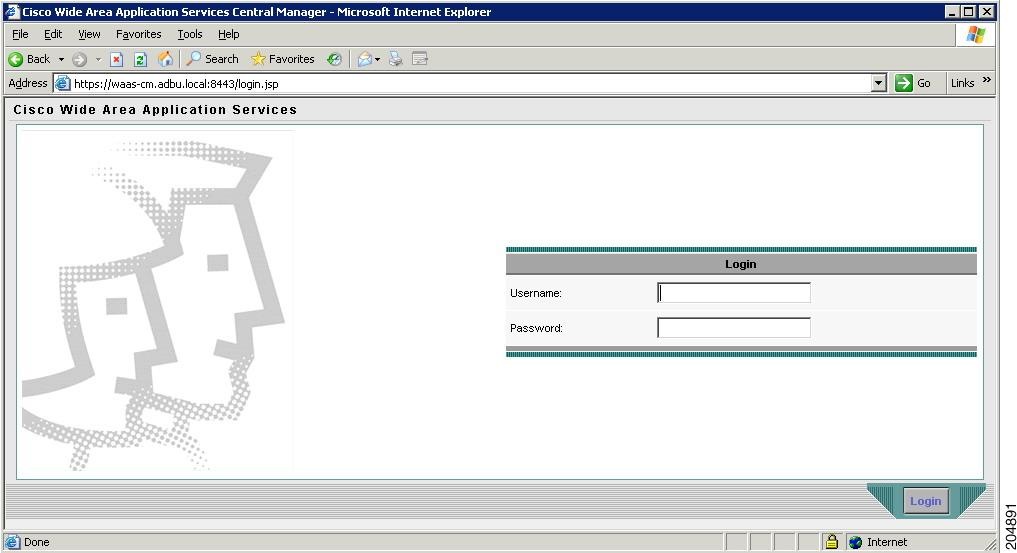Click the Login button
The image size is (1017, 553).
(x=926, y=501)
